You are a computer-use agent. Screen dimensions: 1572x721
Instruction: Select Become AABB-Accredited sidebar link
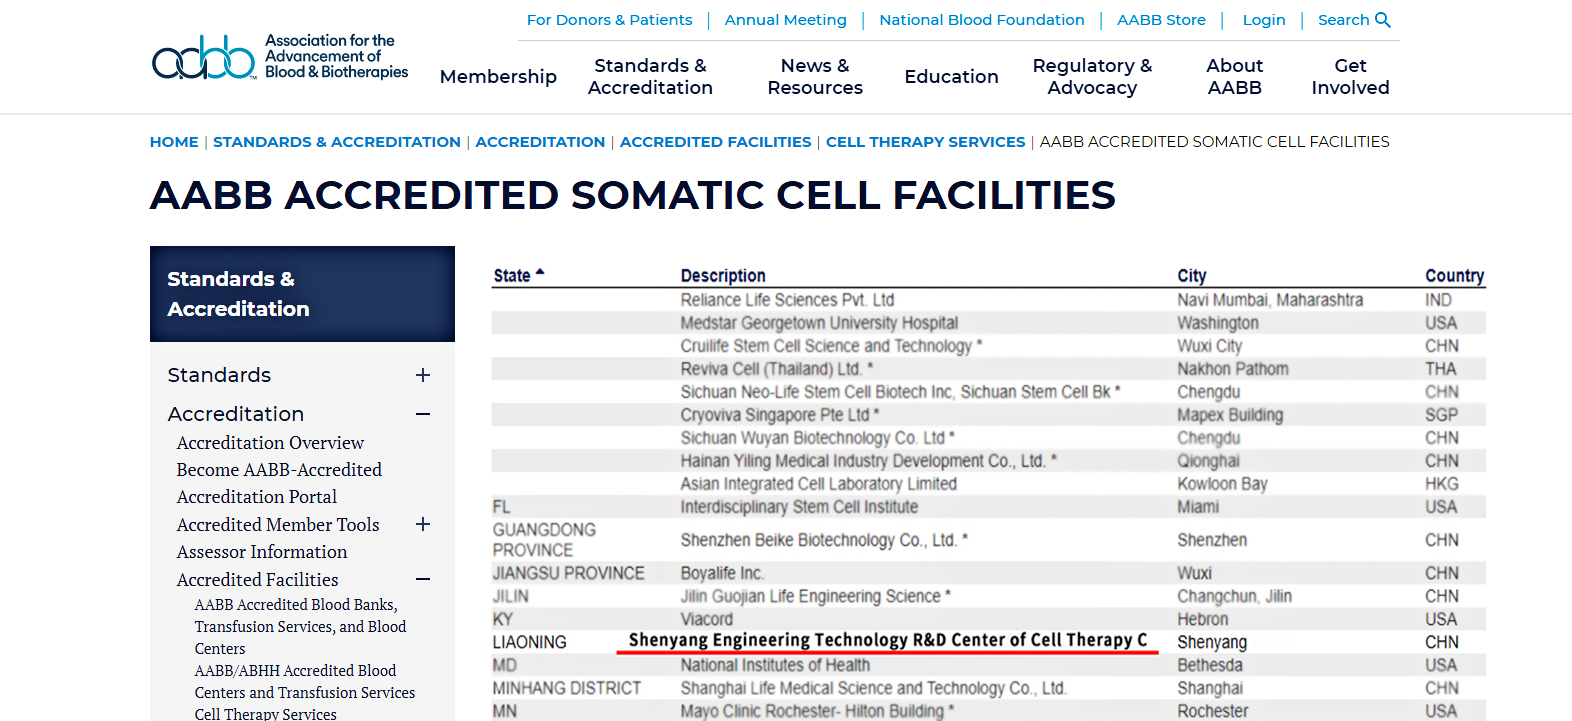pos(279,469)
